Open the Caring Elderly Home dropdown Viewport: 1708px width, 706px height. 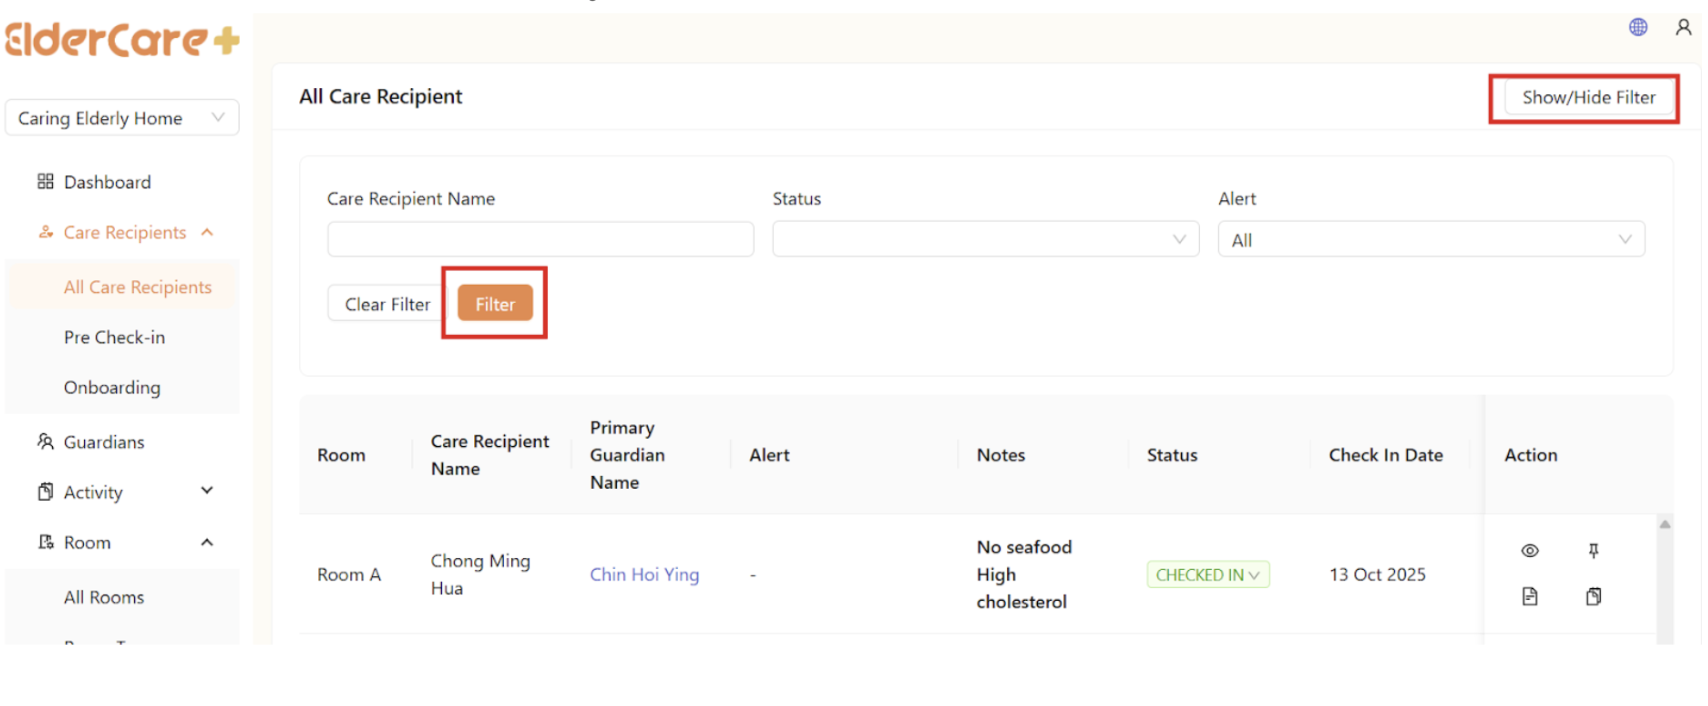(x=122, y=118)
